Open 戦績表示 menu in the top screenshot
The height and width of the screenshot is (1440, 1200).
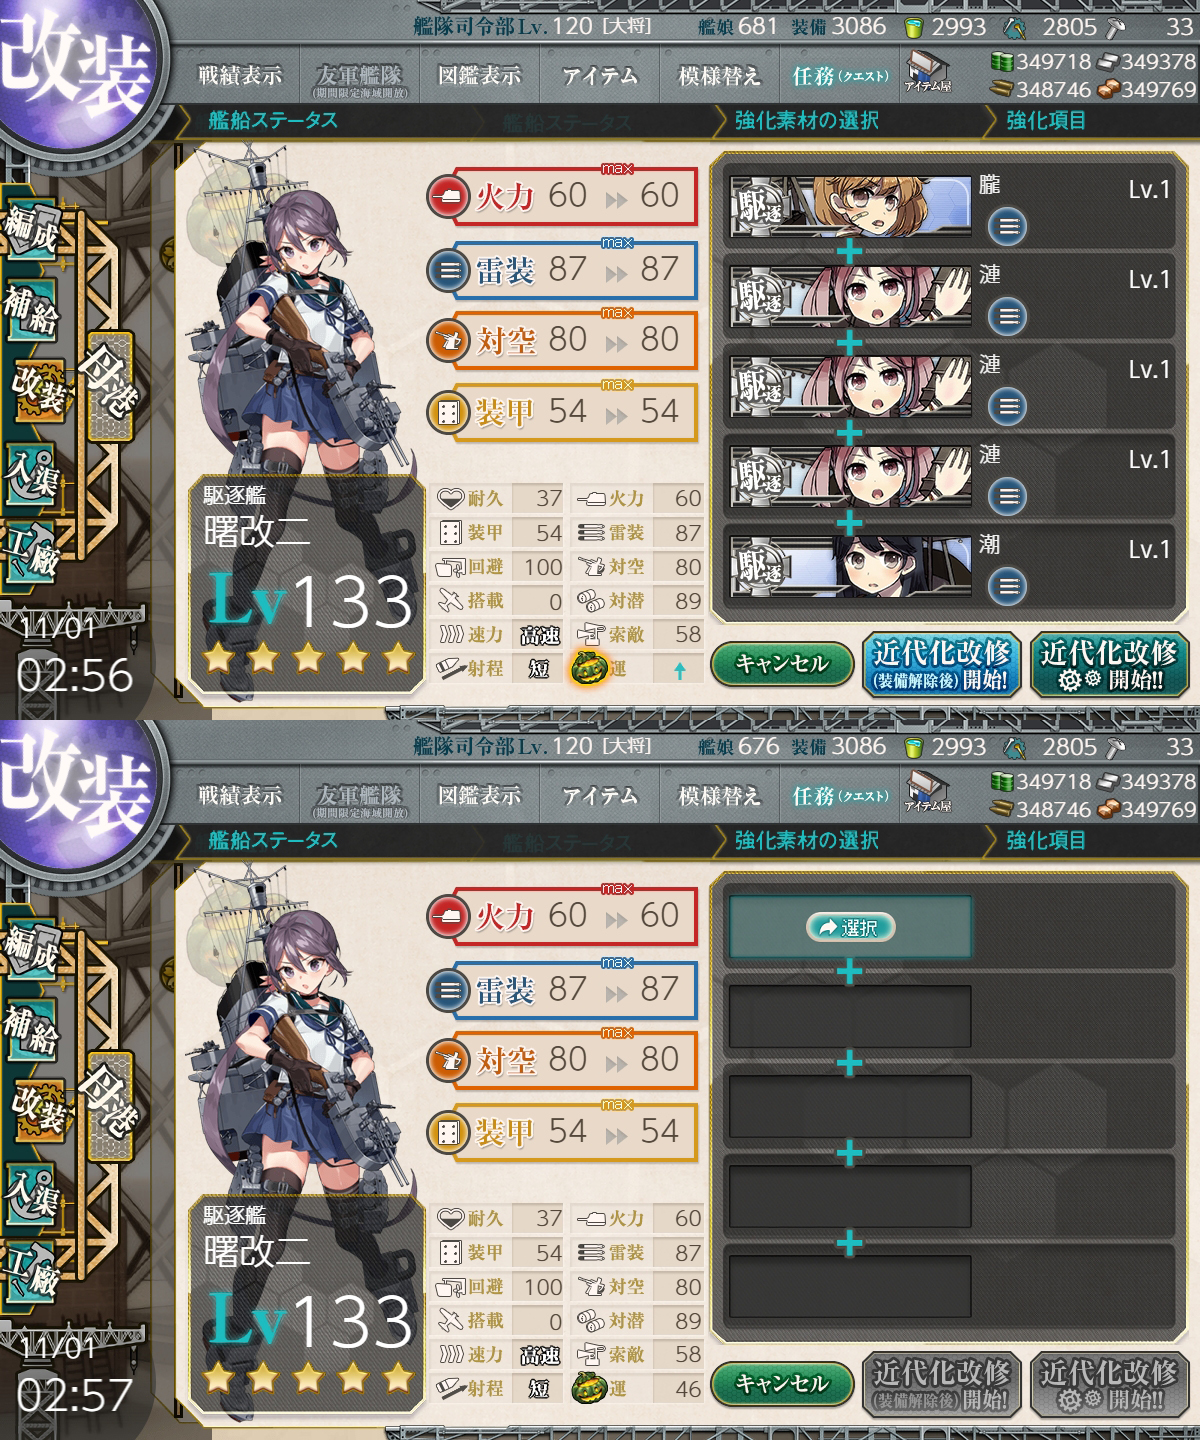coord(240,75)
